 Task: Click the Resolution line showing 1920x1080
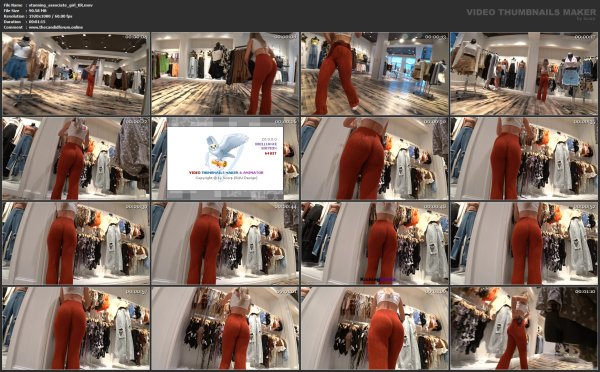tap(38, 16)
